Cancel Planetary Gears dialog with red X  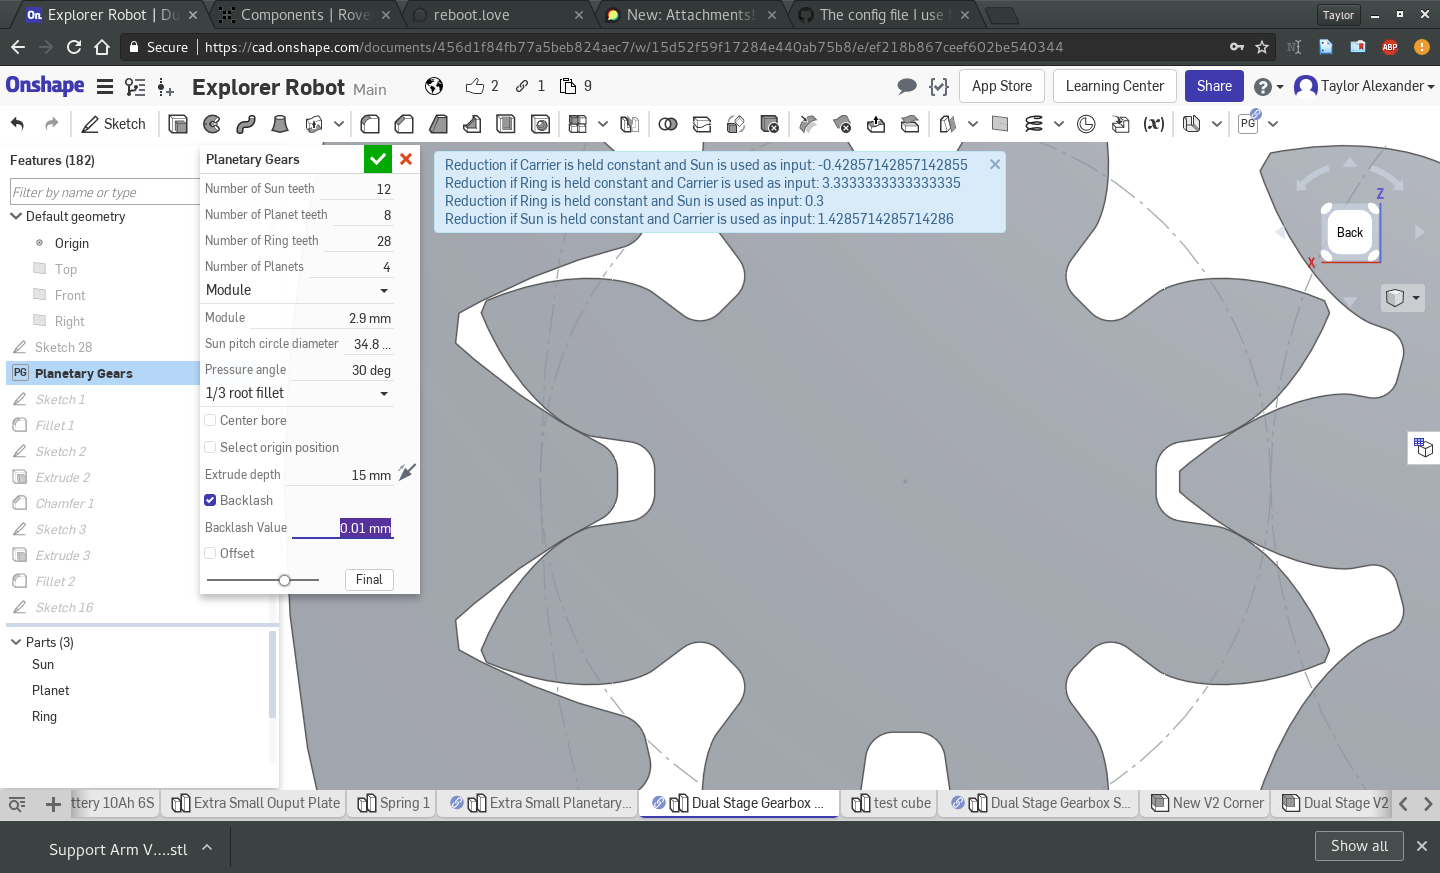click(x=406, y=159)
